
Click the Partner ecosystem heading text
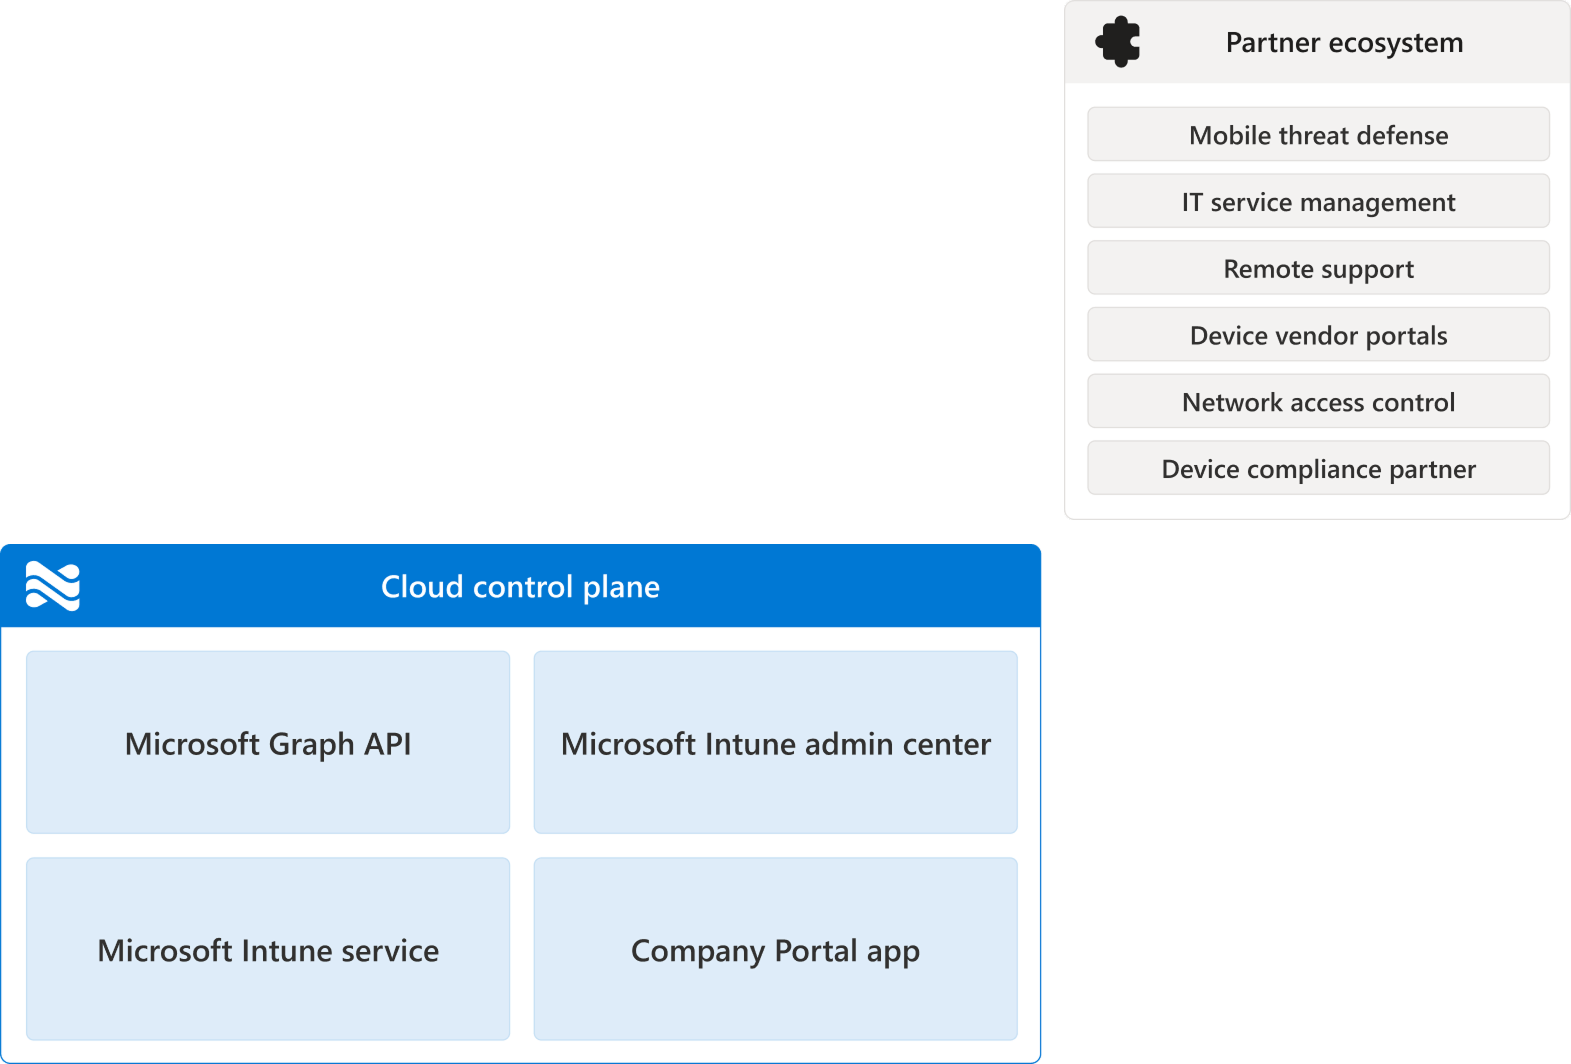click(1344, 43)
